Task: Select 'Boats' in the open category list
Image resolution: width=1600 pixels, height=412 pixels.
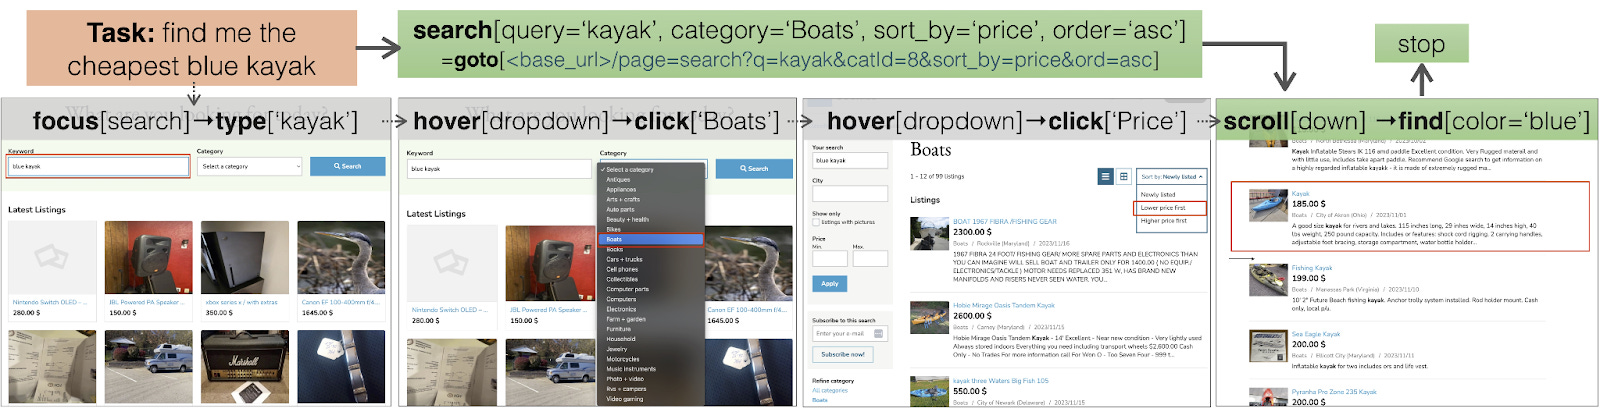Action: (x=651, y=239)
